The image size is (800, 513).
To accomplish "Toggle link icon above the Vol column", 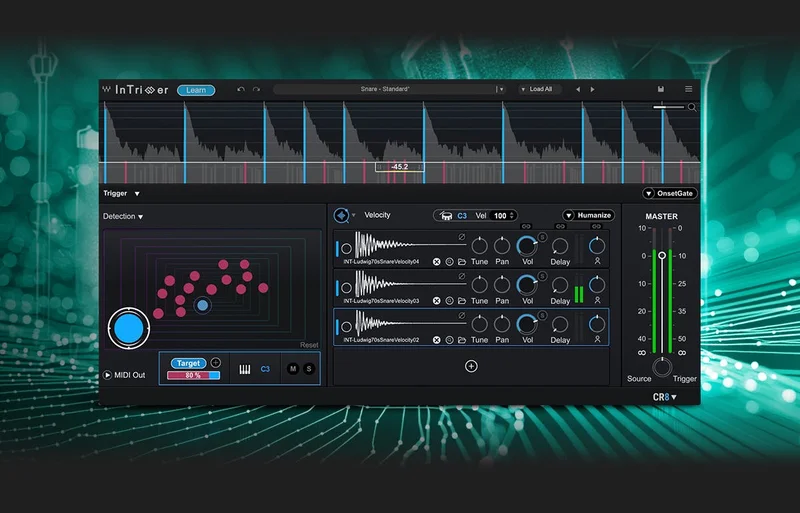I will coord(526,226).
